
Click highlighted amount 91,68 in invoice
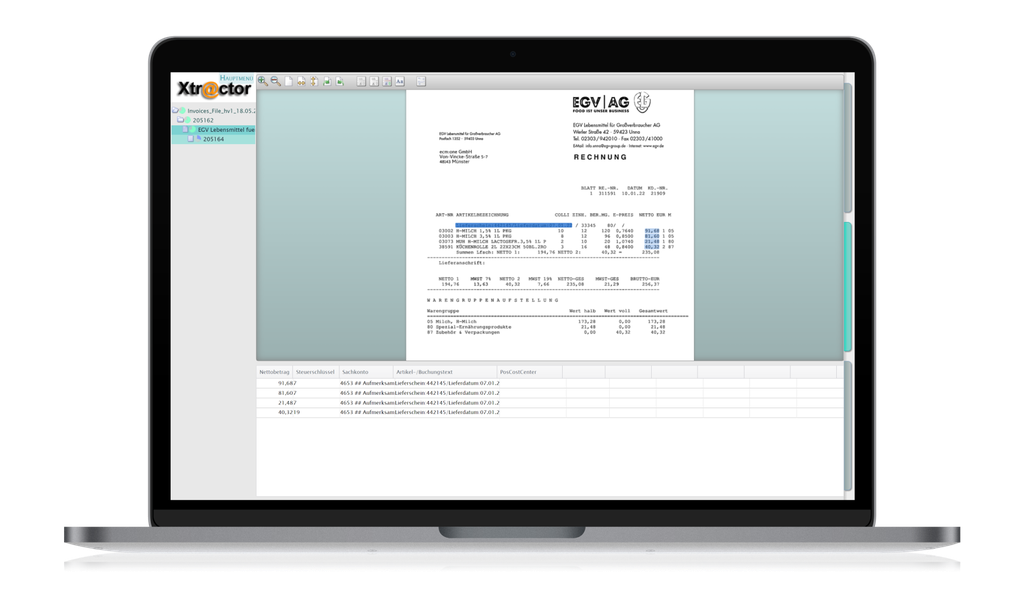pos(652,231)
